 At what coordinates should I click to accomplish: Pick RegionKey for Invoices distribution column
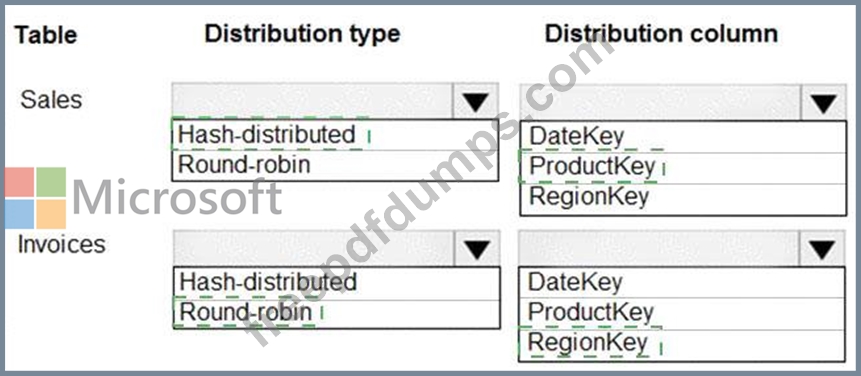(x=681, y=345)
